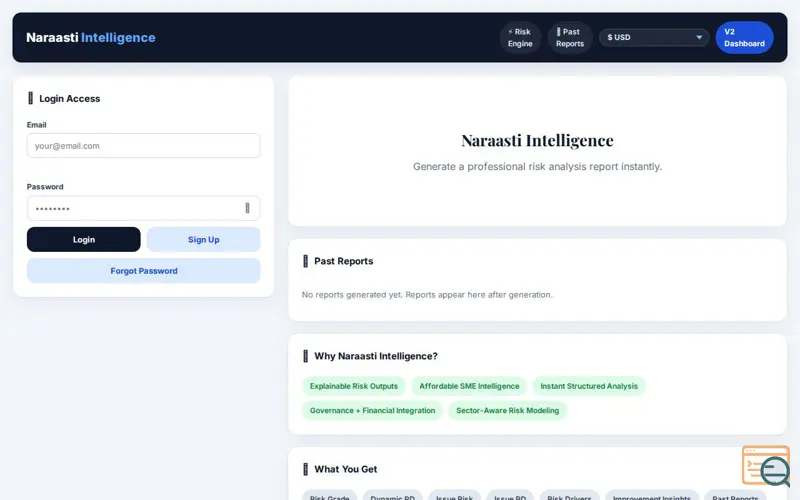The height and width of the screenshot is (500, 800).
Task: Click the Why Naraasti Intelligence? heading
Action: (x=376, y=356)
